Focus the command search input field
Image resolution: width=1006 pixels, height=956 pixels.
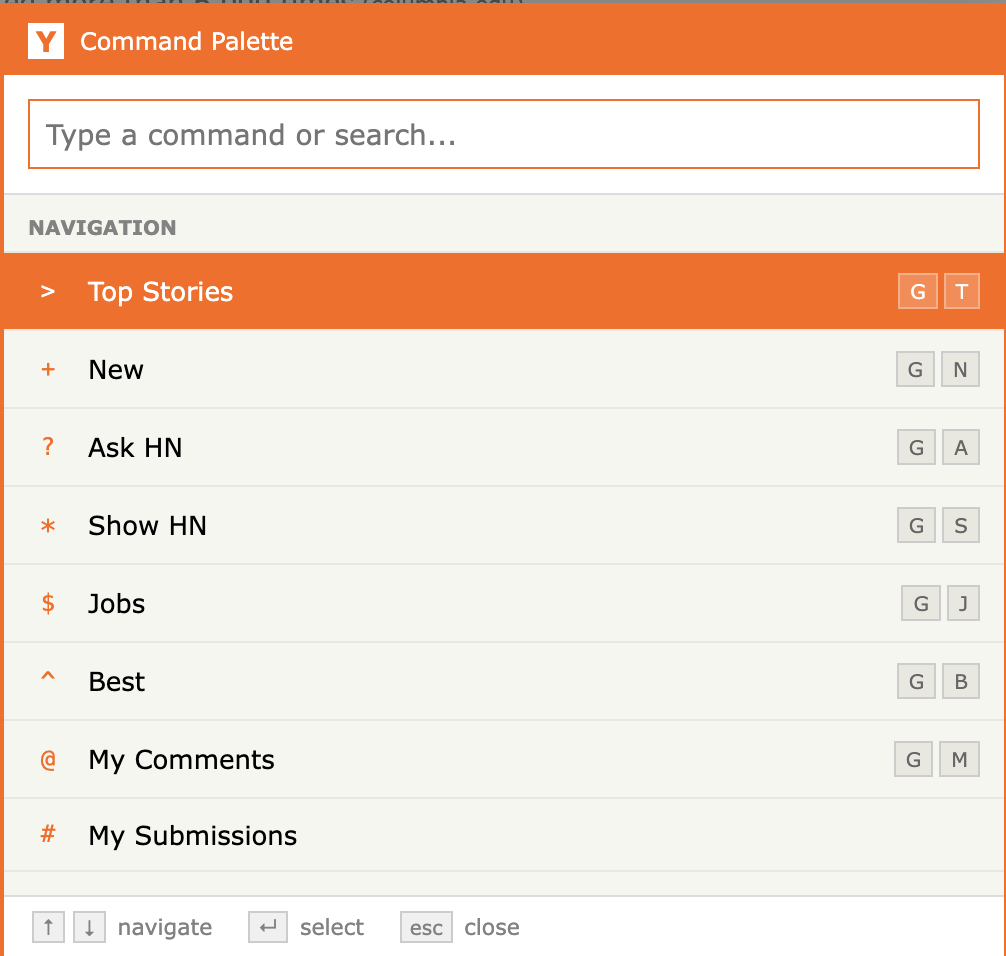[504, 134]
